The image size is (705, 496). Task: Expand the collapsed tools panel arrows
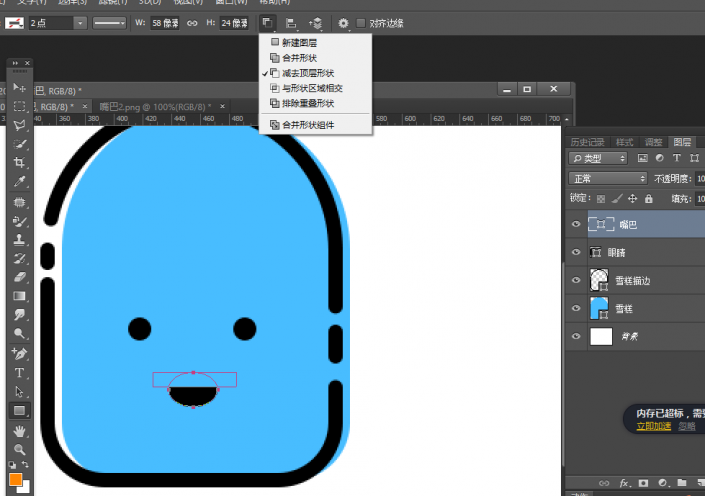[15, 63]
